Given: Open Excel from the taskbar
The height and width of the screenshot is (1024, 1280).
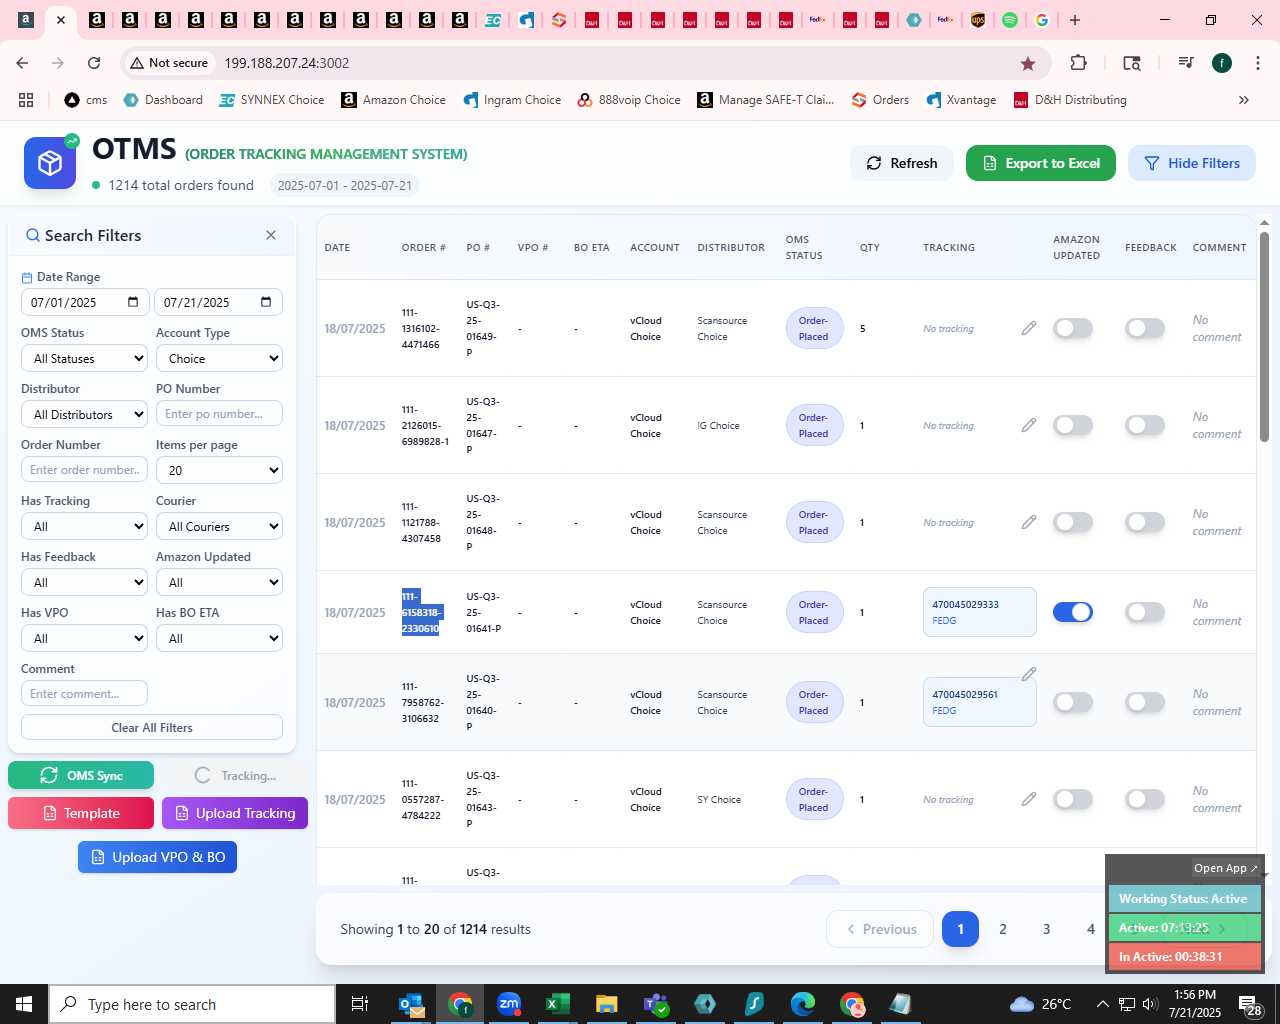Looking at the screenshot, I should coord(558,1004).
